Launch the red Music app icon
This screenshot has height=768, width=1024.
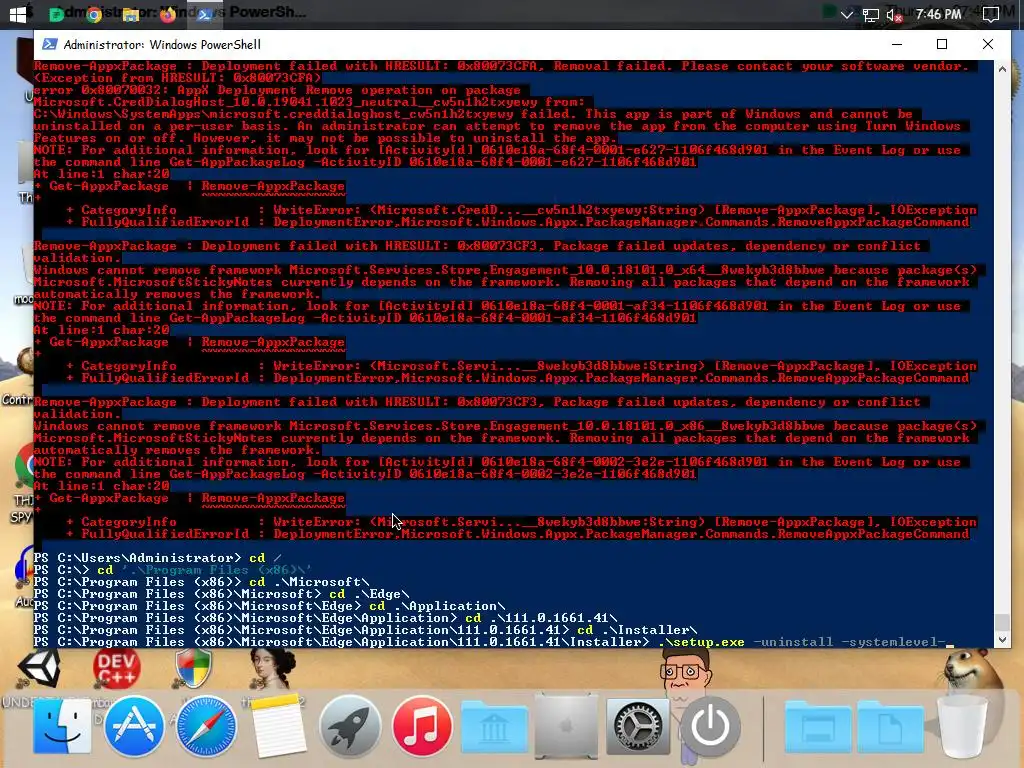(x=422, y=726)
